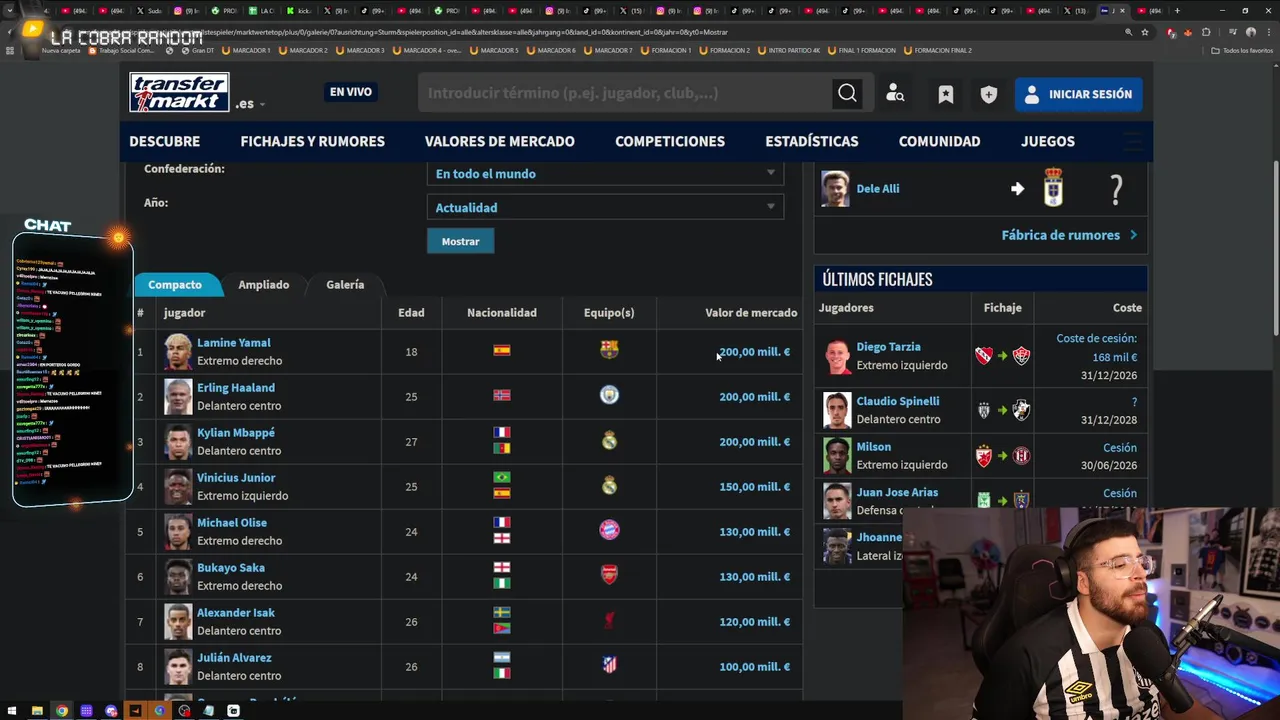Click the question mark beside Dele Alli
The width and height of the screenshot is (1280, 720).
1117,189
